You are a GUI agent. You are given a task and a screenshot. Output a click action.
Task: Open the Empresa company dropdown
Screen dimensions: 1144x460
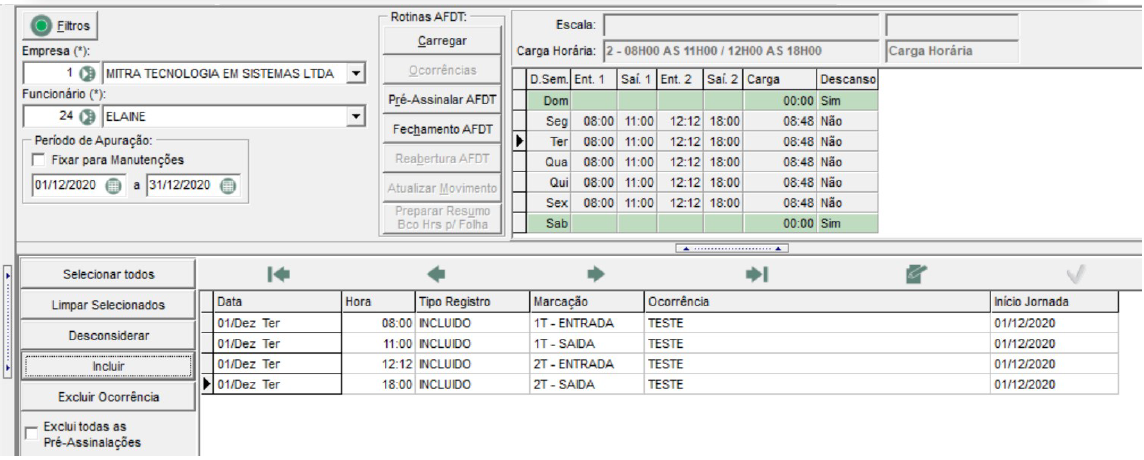pos(355,74)
